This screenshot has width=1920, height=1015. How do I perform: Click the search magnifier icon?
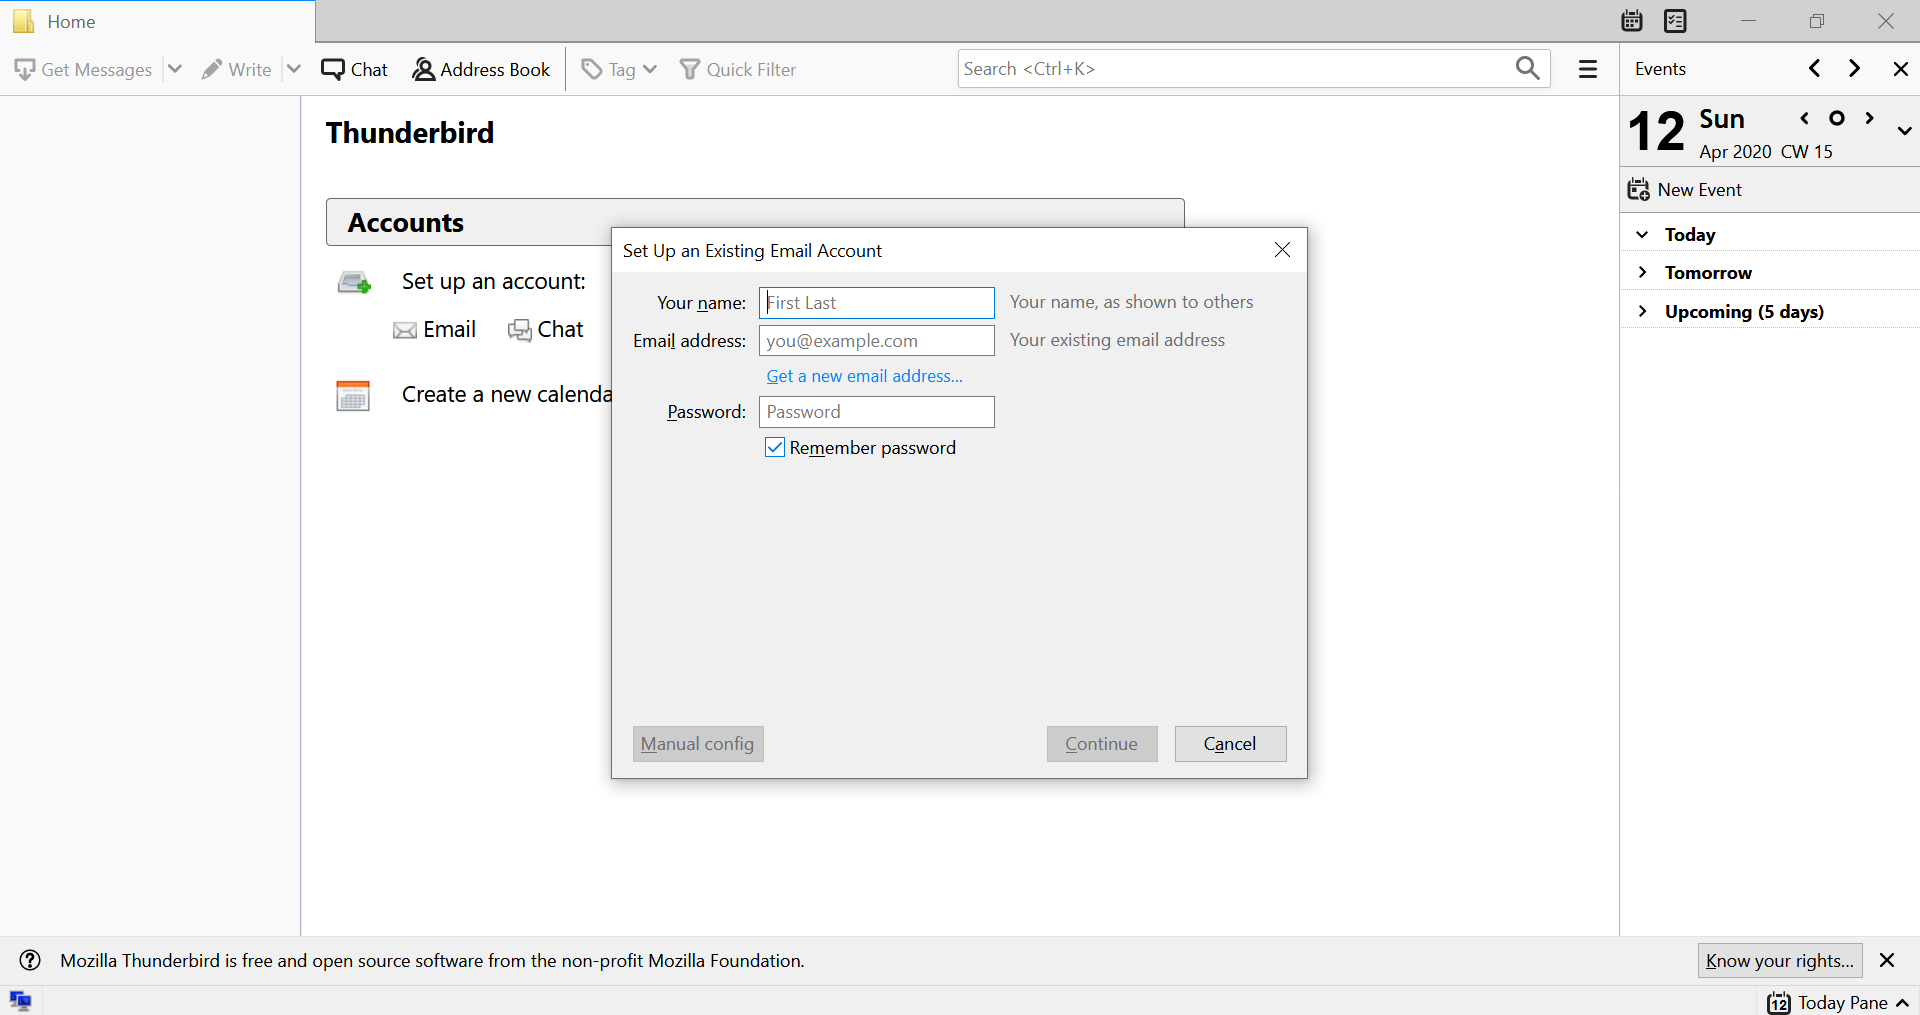[1527, 68]
